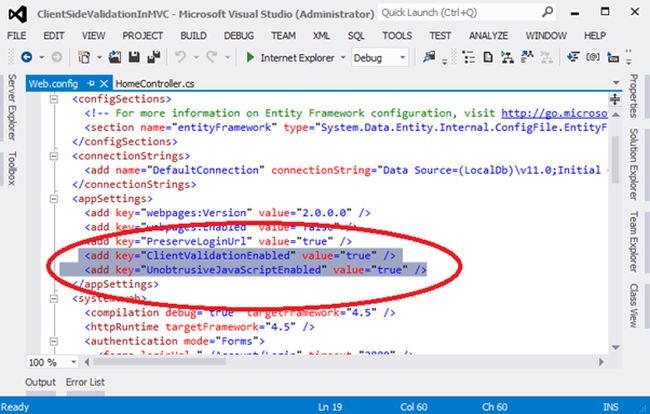Image resolution: width=650 pixels, height=414 pixels.
Task: Open the VIEW menu
Action: 93,36
